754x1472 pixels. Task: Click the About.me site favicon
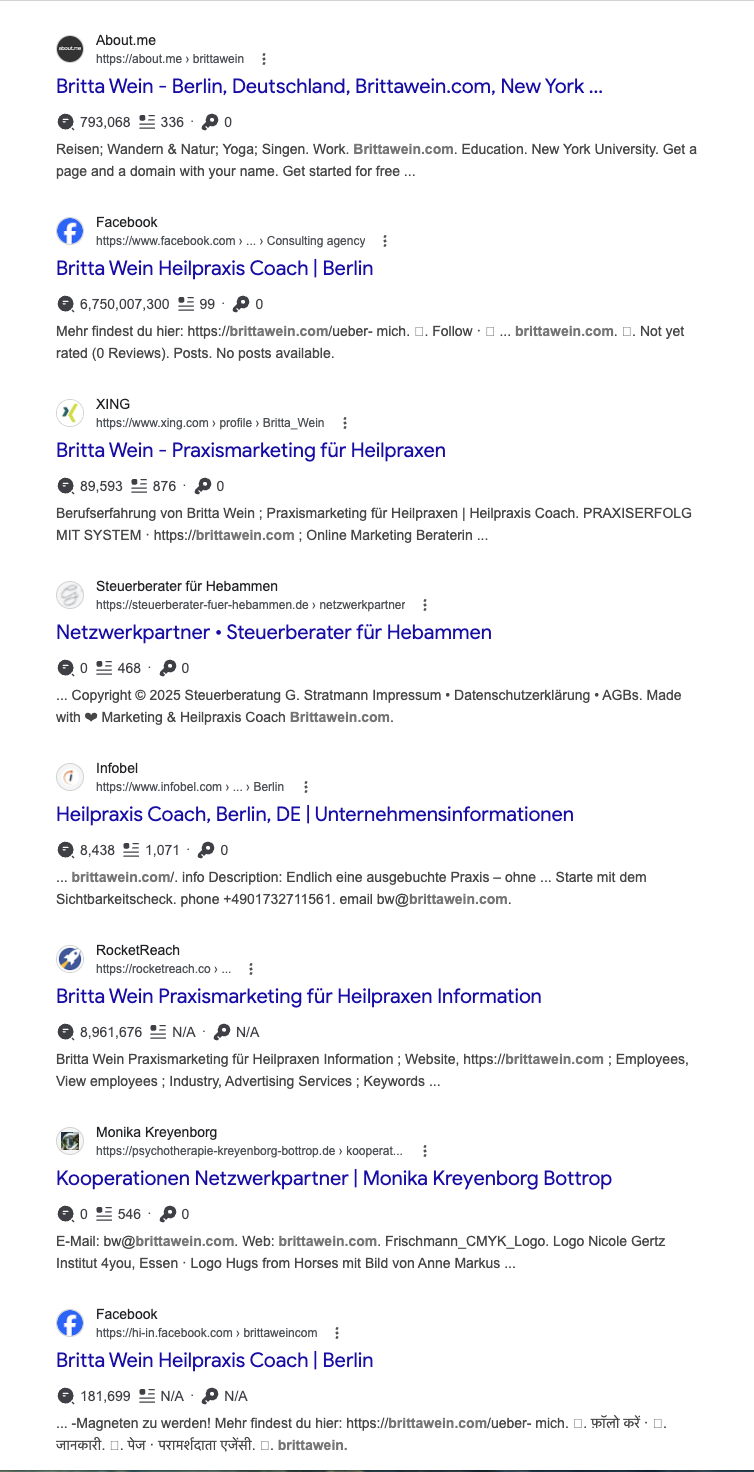point(70,49)
